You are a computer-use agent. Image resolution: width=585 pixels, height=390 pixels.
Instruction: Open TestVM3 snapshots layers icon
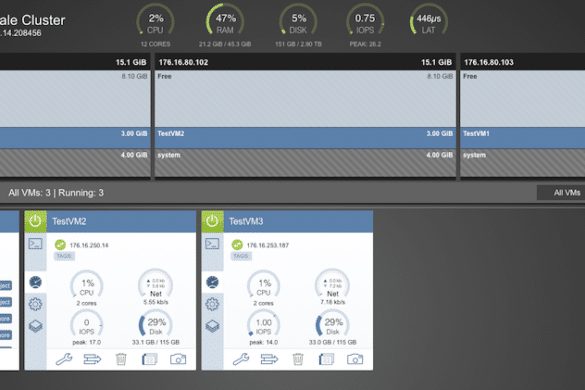(x=212, y=326)
